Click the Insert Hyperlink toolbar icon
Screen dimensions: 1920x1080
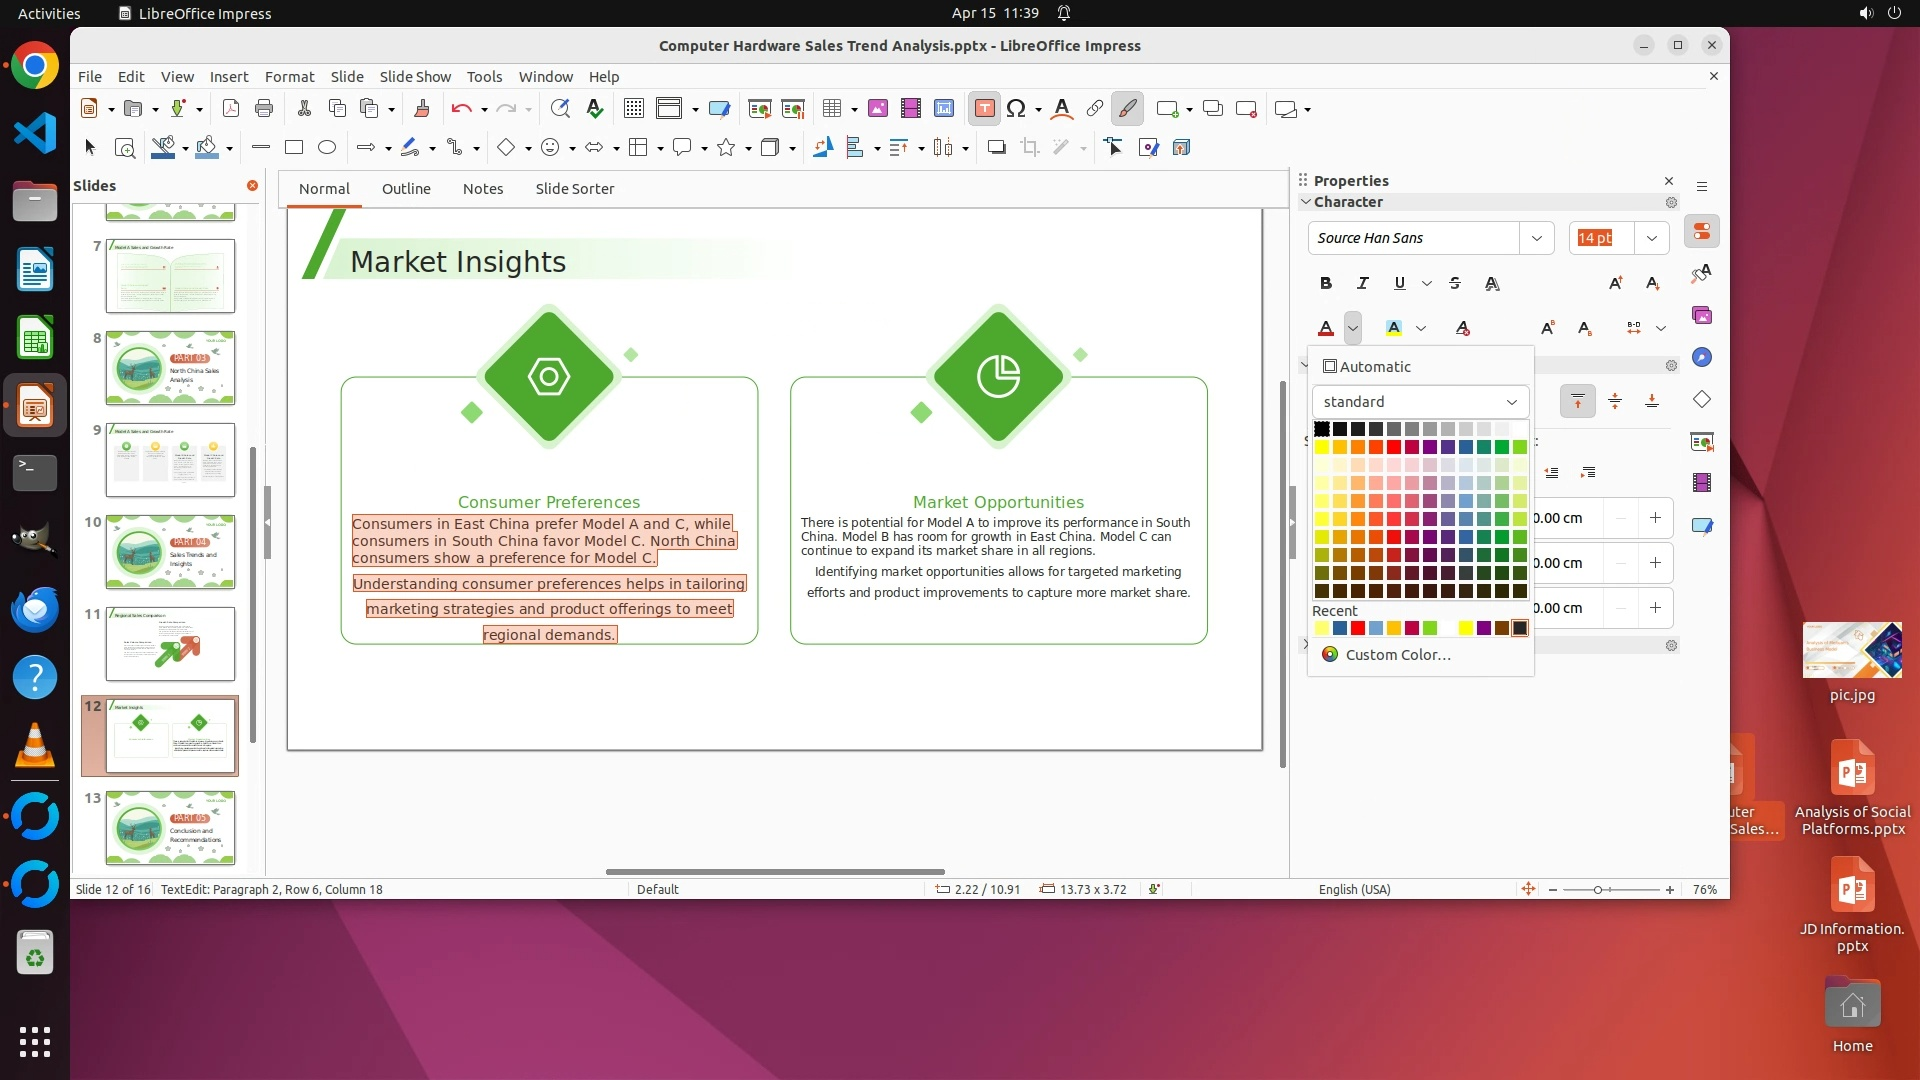pos(1094,109)
